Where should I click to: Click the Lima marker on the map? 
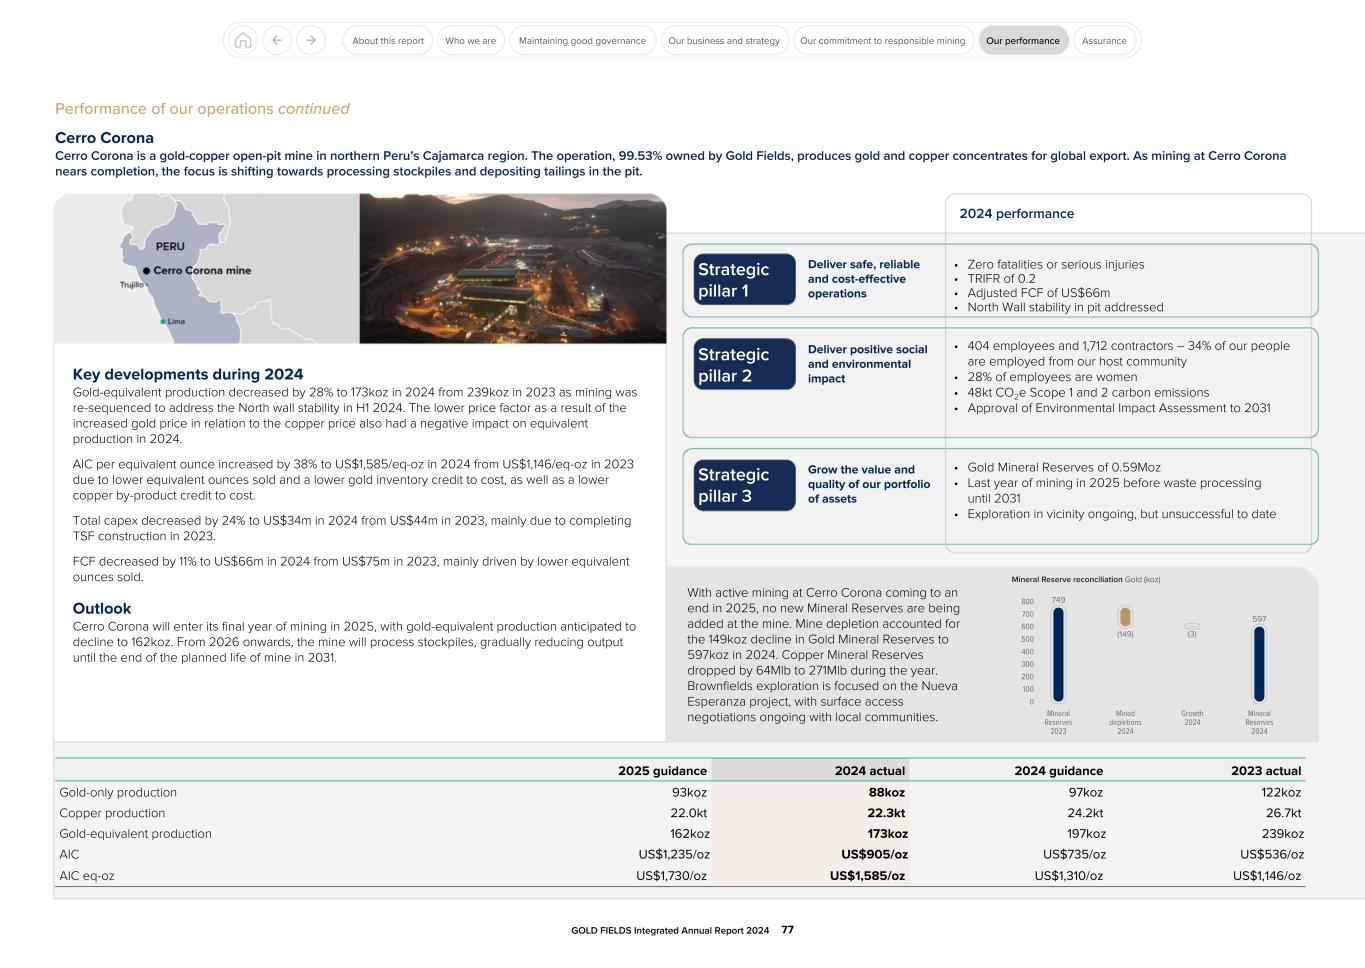[164, 321]
